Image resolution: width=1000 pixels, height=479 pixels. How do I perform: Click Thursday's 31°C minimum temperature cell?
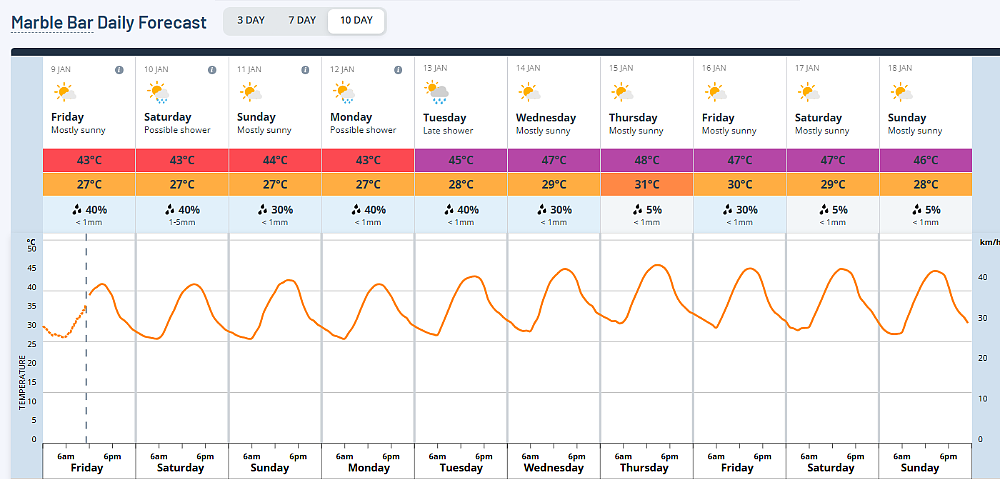point(647,184)
